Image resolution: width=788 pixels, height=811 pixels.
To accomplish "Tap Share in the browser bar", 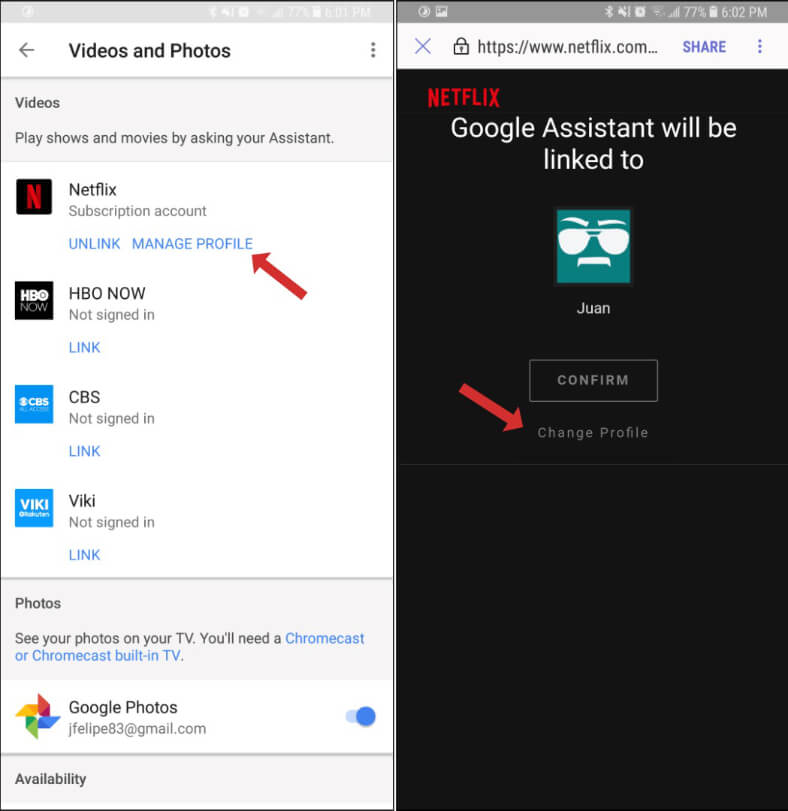I will click(x=704, y=47).
